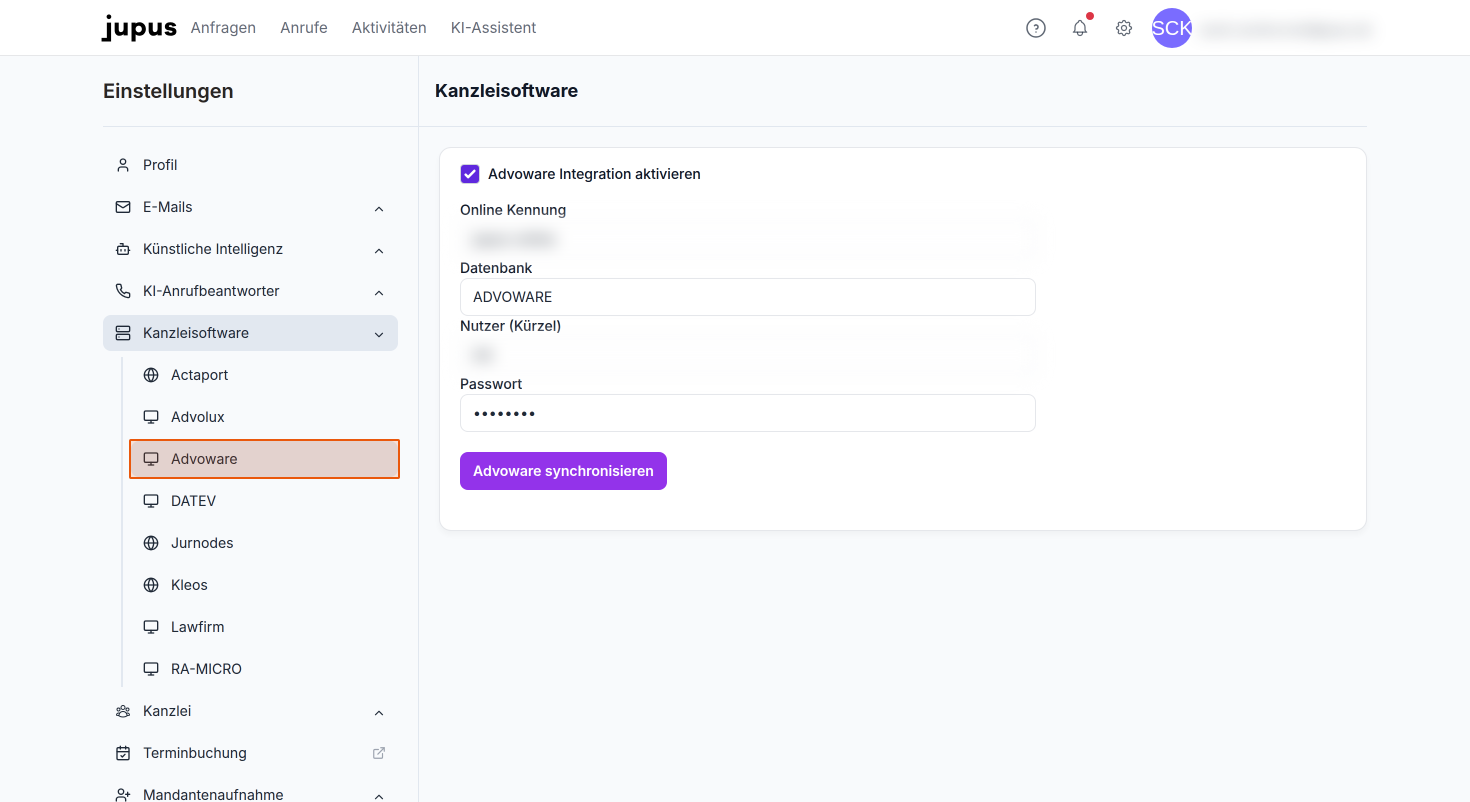
Task: Click the E-Mails envelope icon
Action: tap(123, 207)
